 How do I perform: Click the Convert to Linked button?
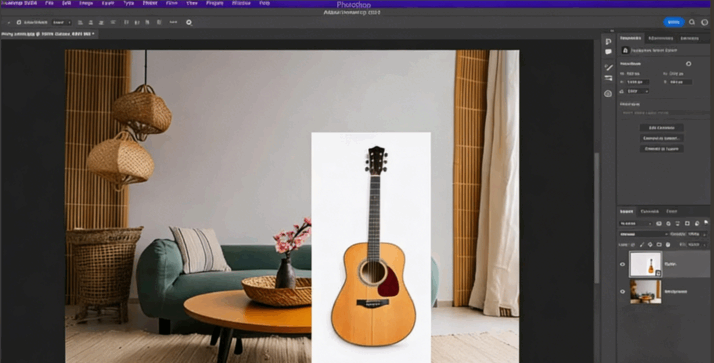[662, 138]
